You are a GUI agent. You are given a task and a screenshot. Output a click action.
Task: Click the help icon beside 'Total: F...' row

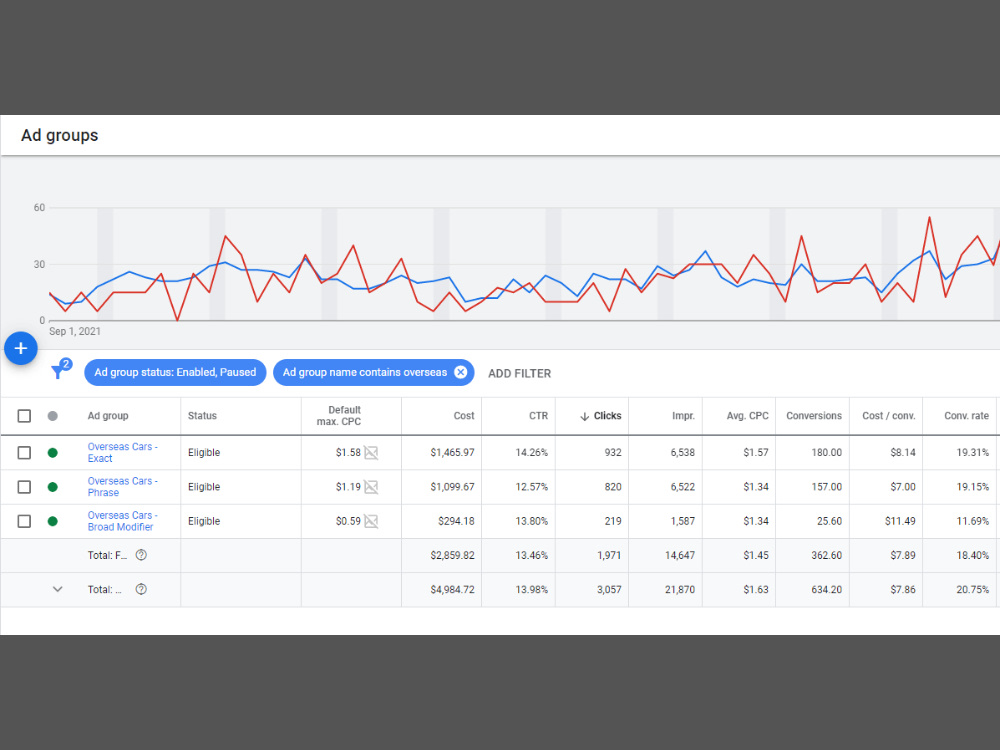141,555
